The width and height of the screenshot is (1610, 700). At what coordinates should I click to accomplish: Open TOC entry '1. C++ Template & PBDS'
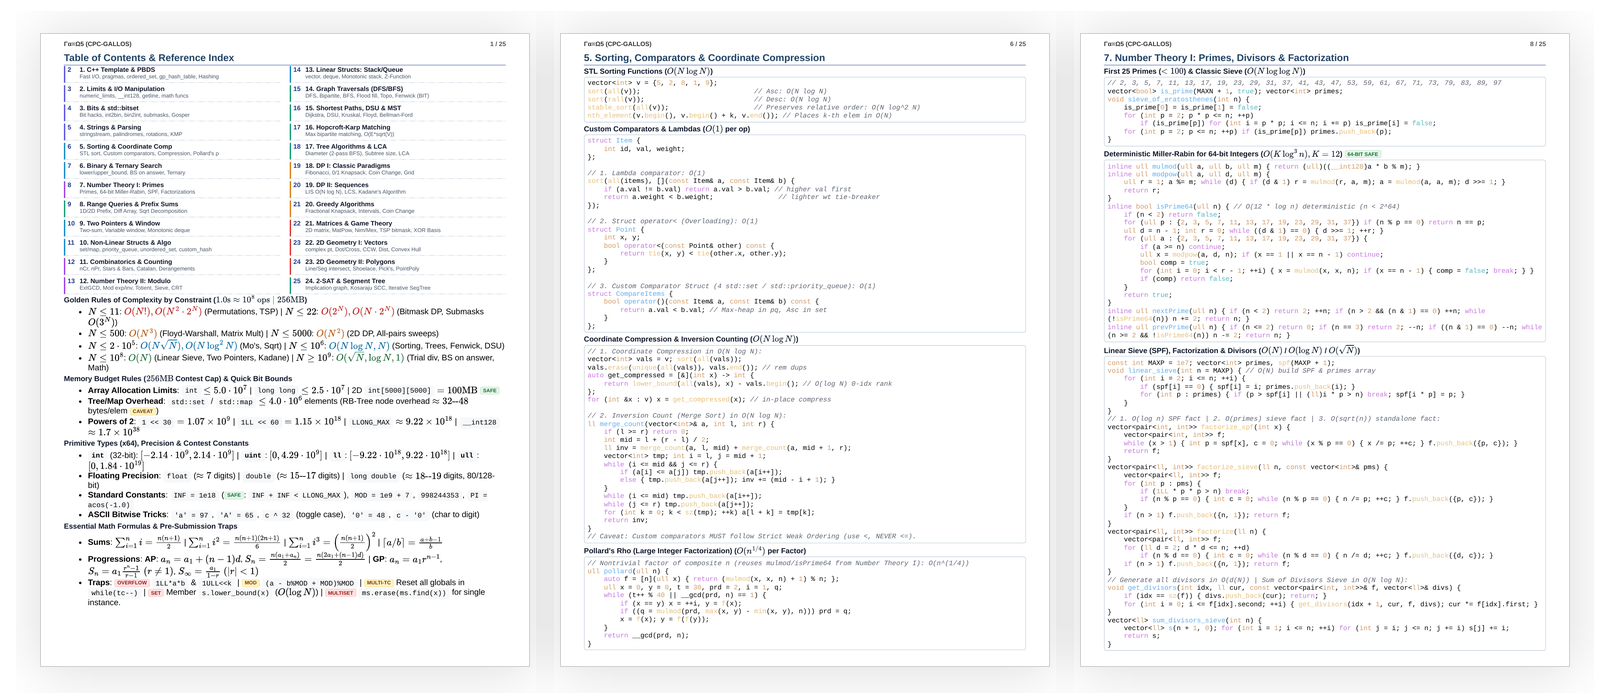point(117,70)
